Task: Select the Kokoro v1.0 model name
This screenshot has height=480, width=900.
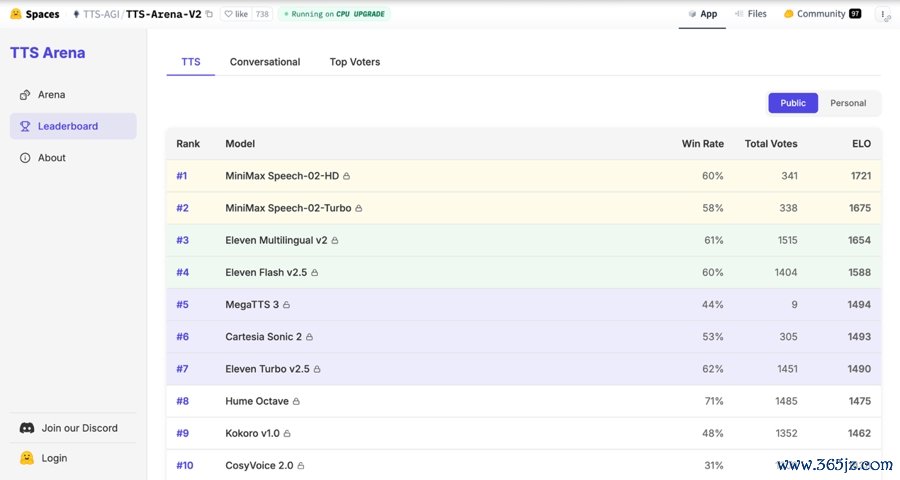Action: (253, 433)
